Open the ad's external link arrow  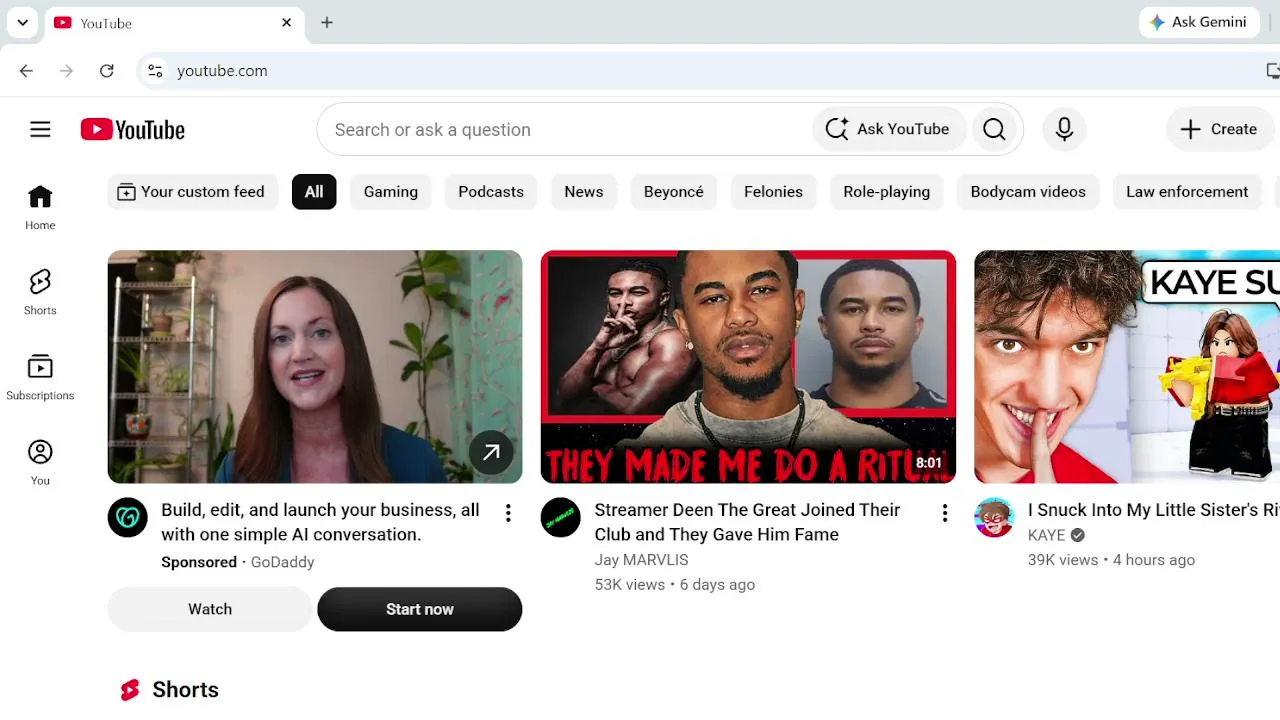pyautogui.click(x=491, y=453)
